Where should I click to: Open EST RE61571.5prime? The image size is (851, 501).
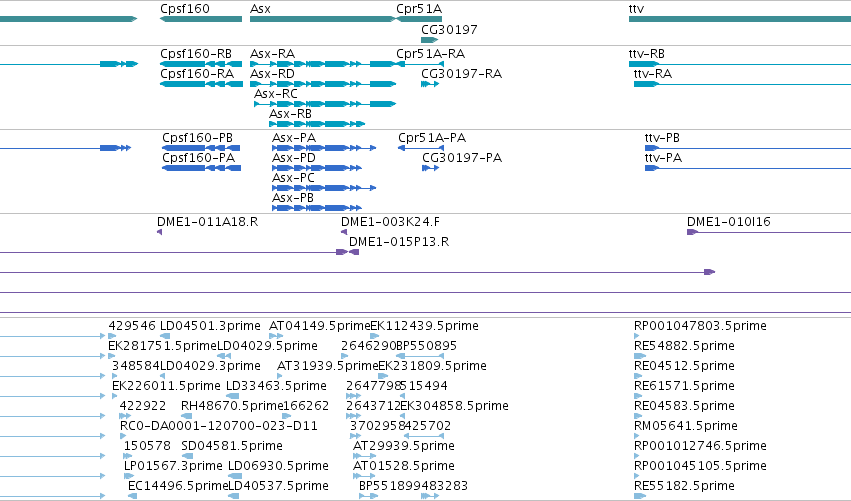tap(684, 386)
